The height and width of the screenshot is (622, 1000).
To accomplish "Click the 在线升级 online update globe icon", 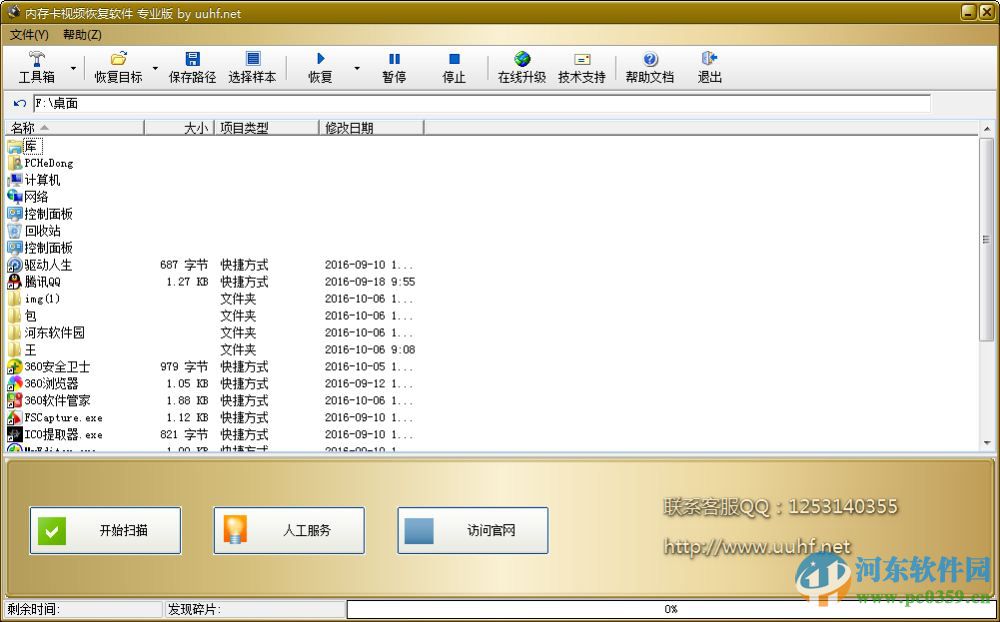I will pos(521,57).
